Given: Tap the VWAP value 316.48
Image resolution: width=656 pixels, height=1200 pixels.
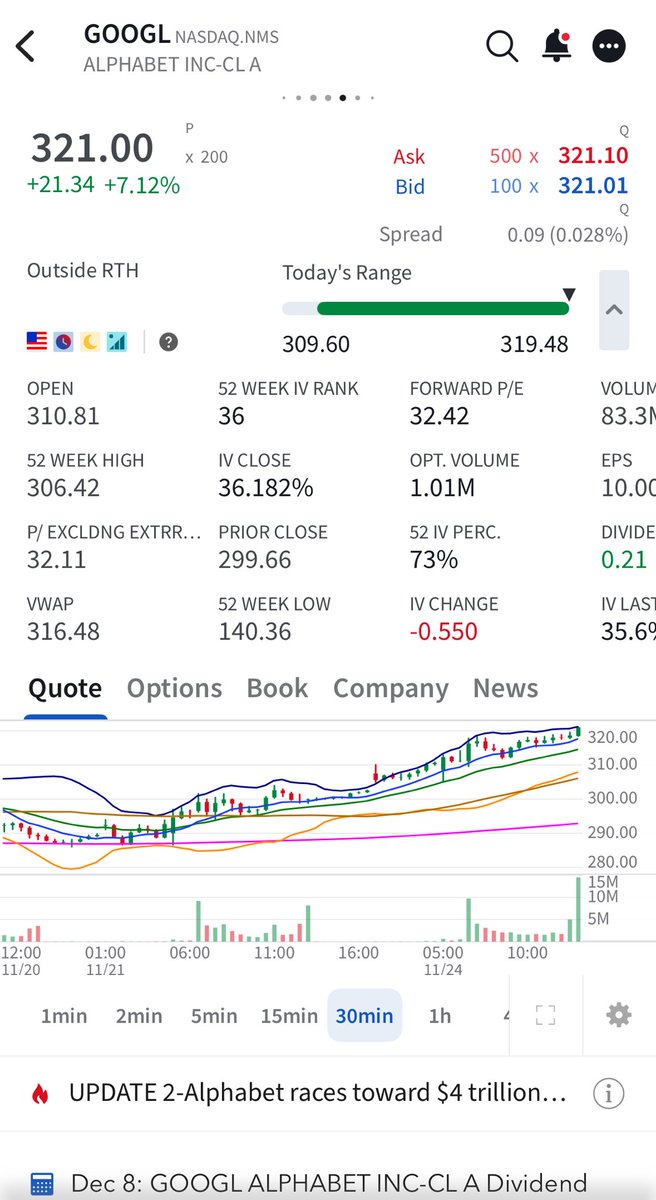Looking at the screenshot, I should click(63, 632).
